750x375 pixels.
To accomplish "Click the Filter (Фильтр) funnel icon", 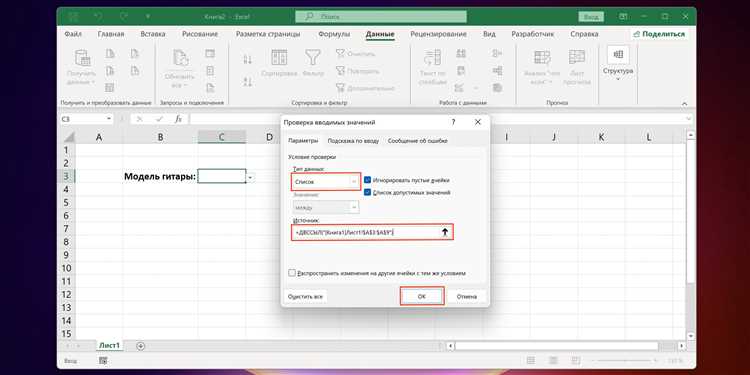I will 313,57.
